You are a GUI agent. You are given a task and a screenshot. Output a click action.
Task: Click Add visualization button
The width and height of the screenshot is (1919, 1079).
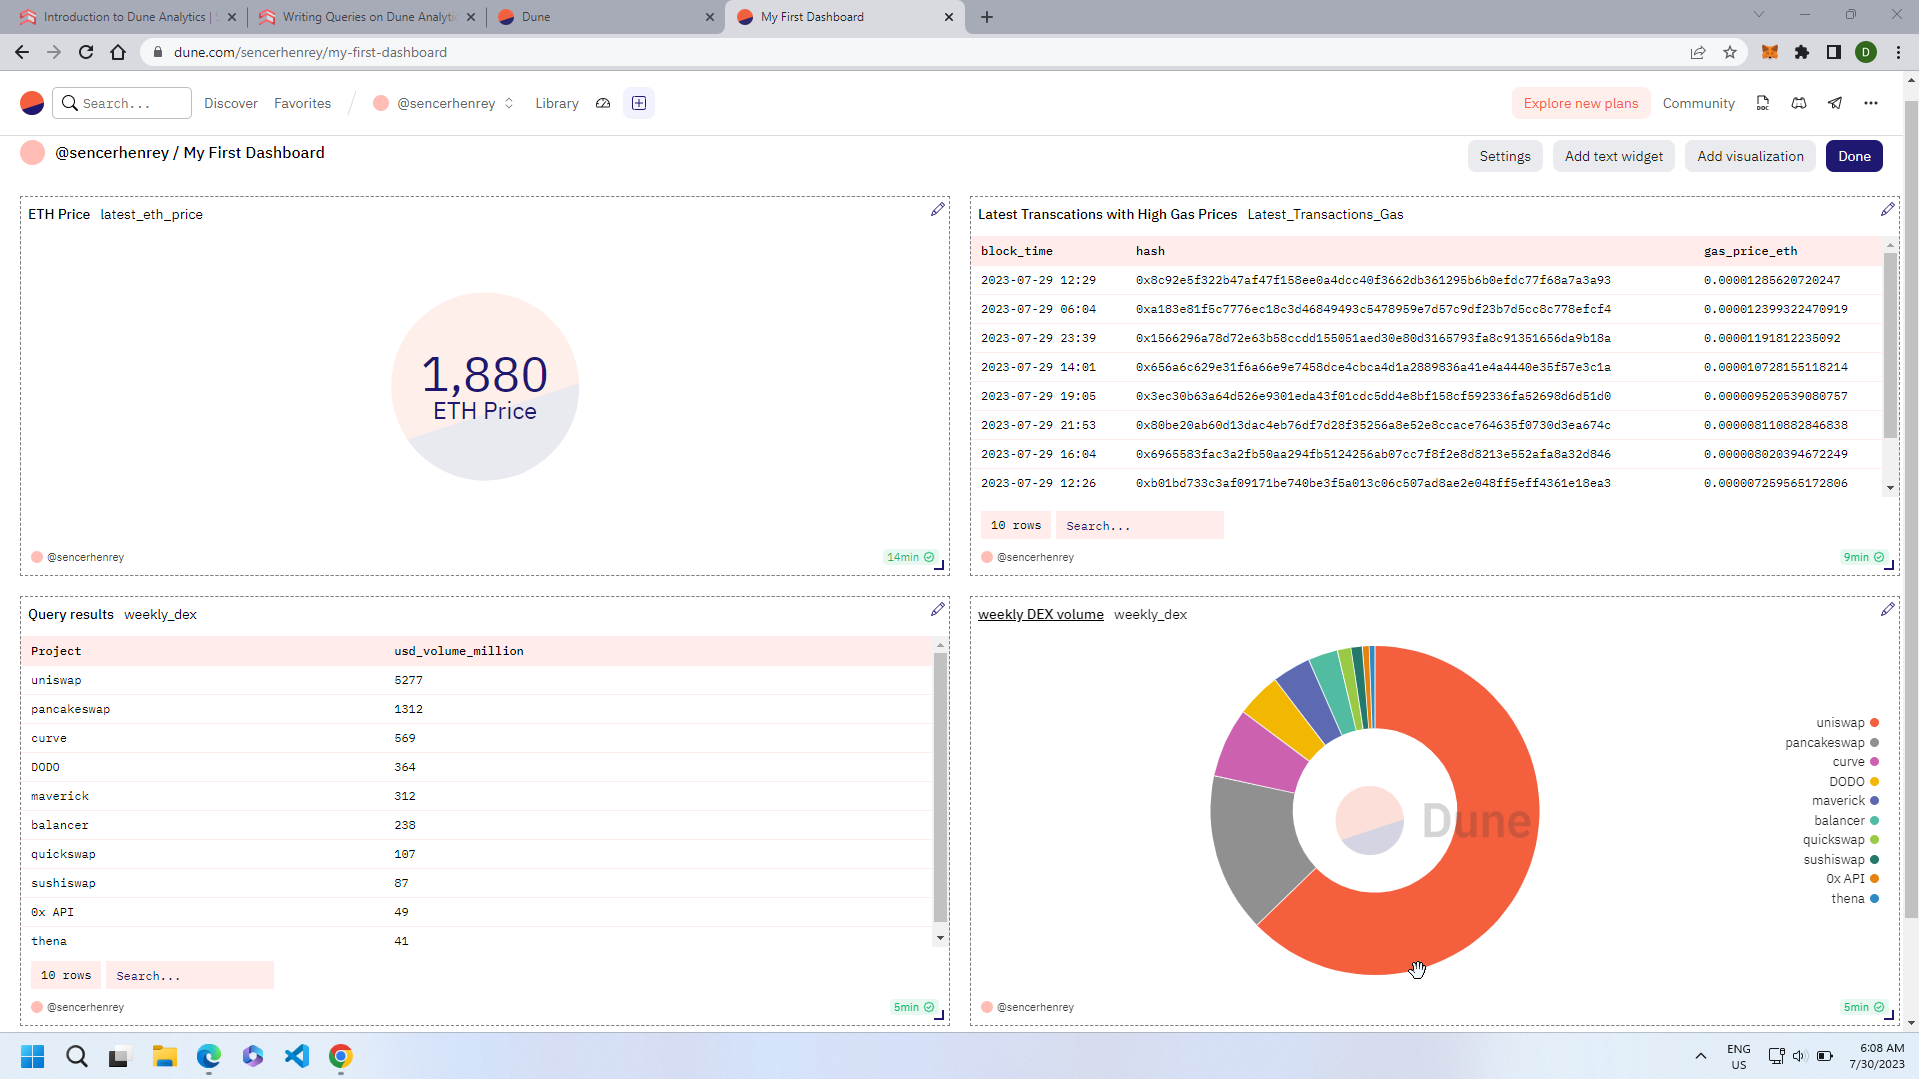1750,156
